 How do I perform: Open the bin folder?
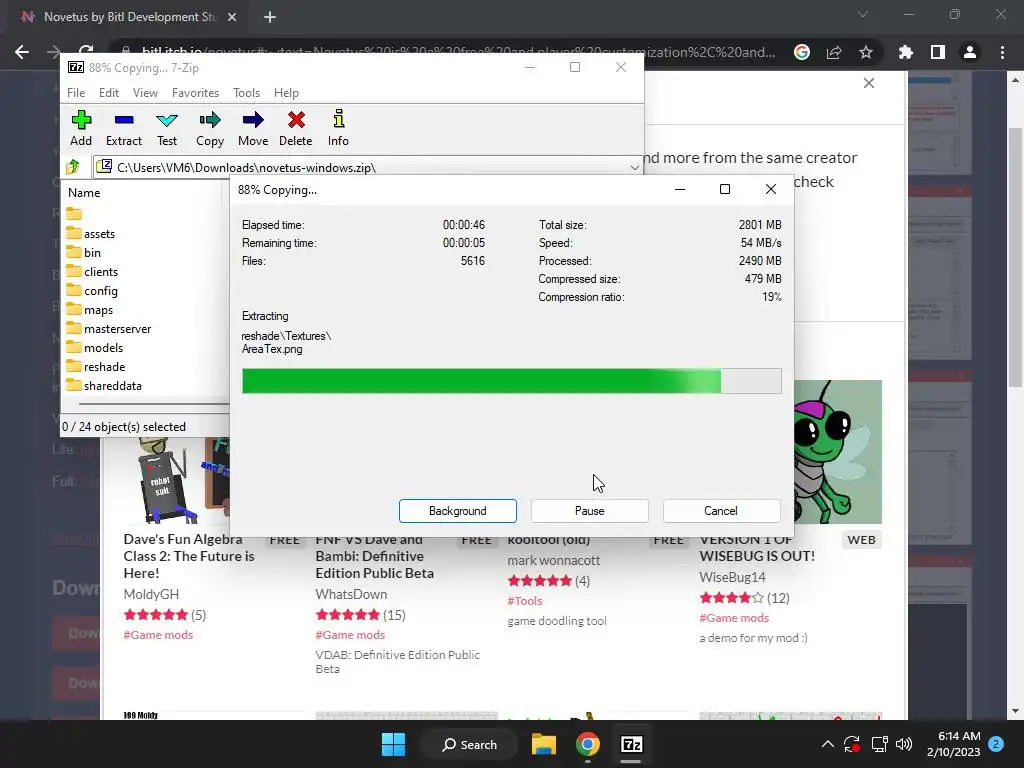pos(84,252)
